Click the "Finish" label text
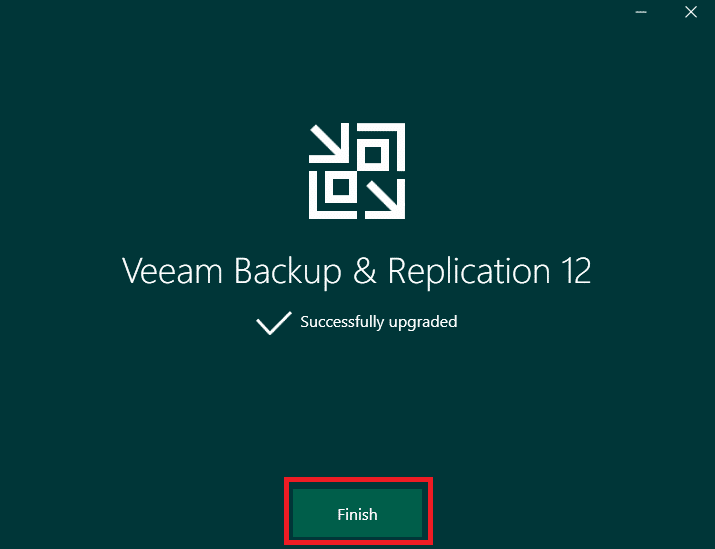This screenshot has width=715, height=549. pos(357,514)
